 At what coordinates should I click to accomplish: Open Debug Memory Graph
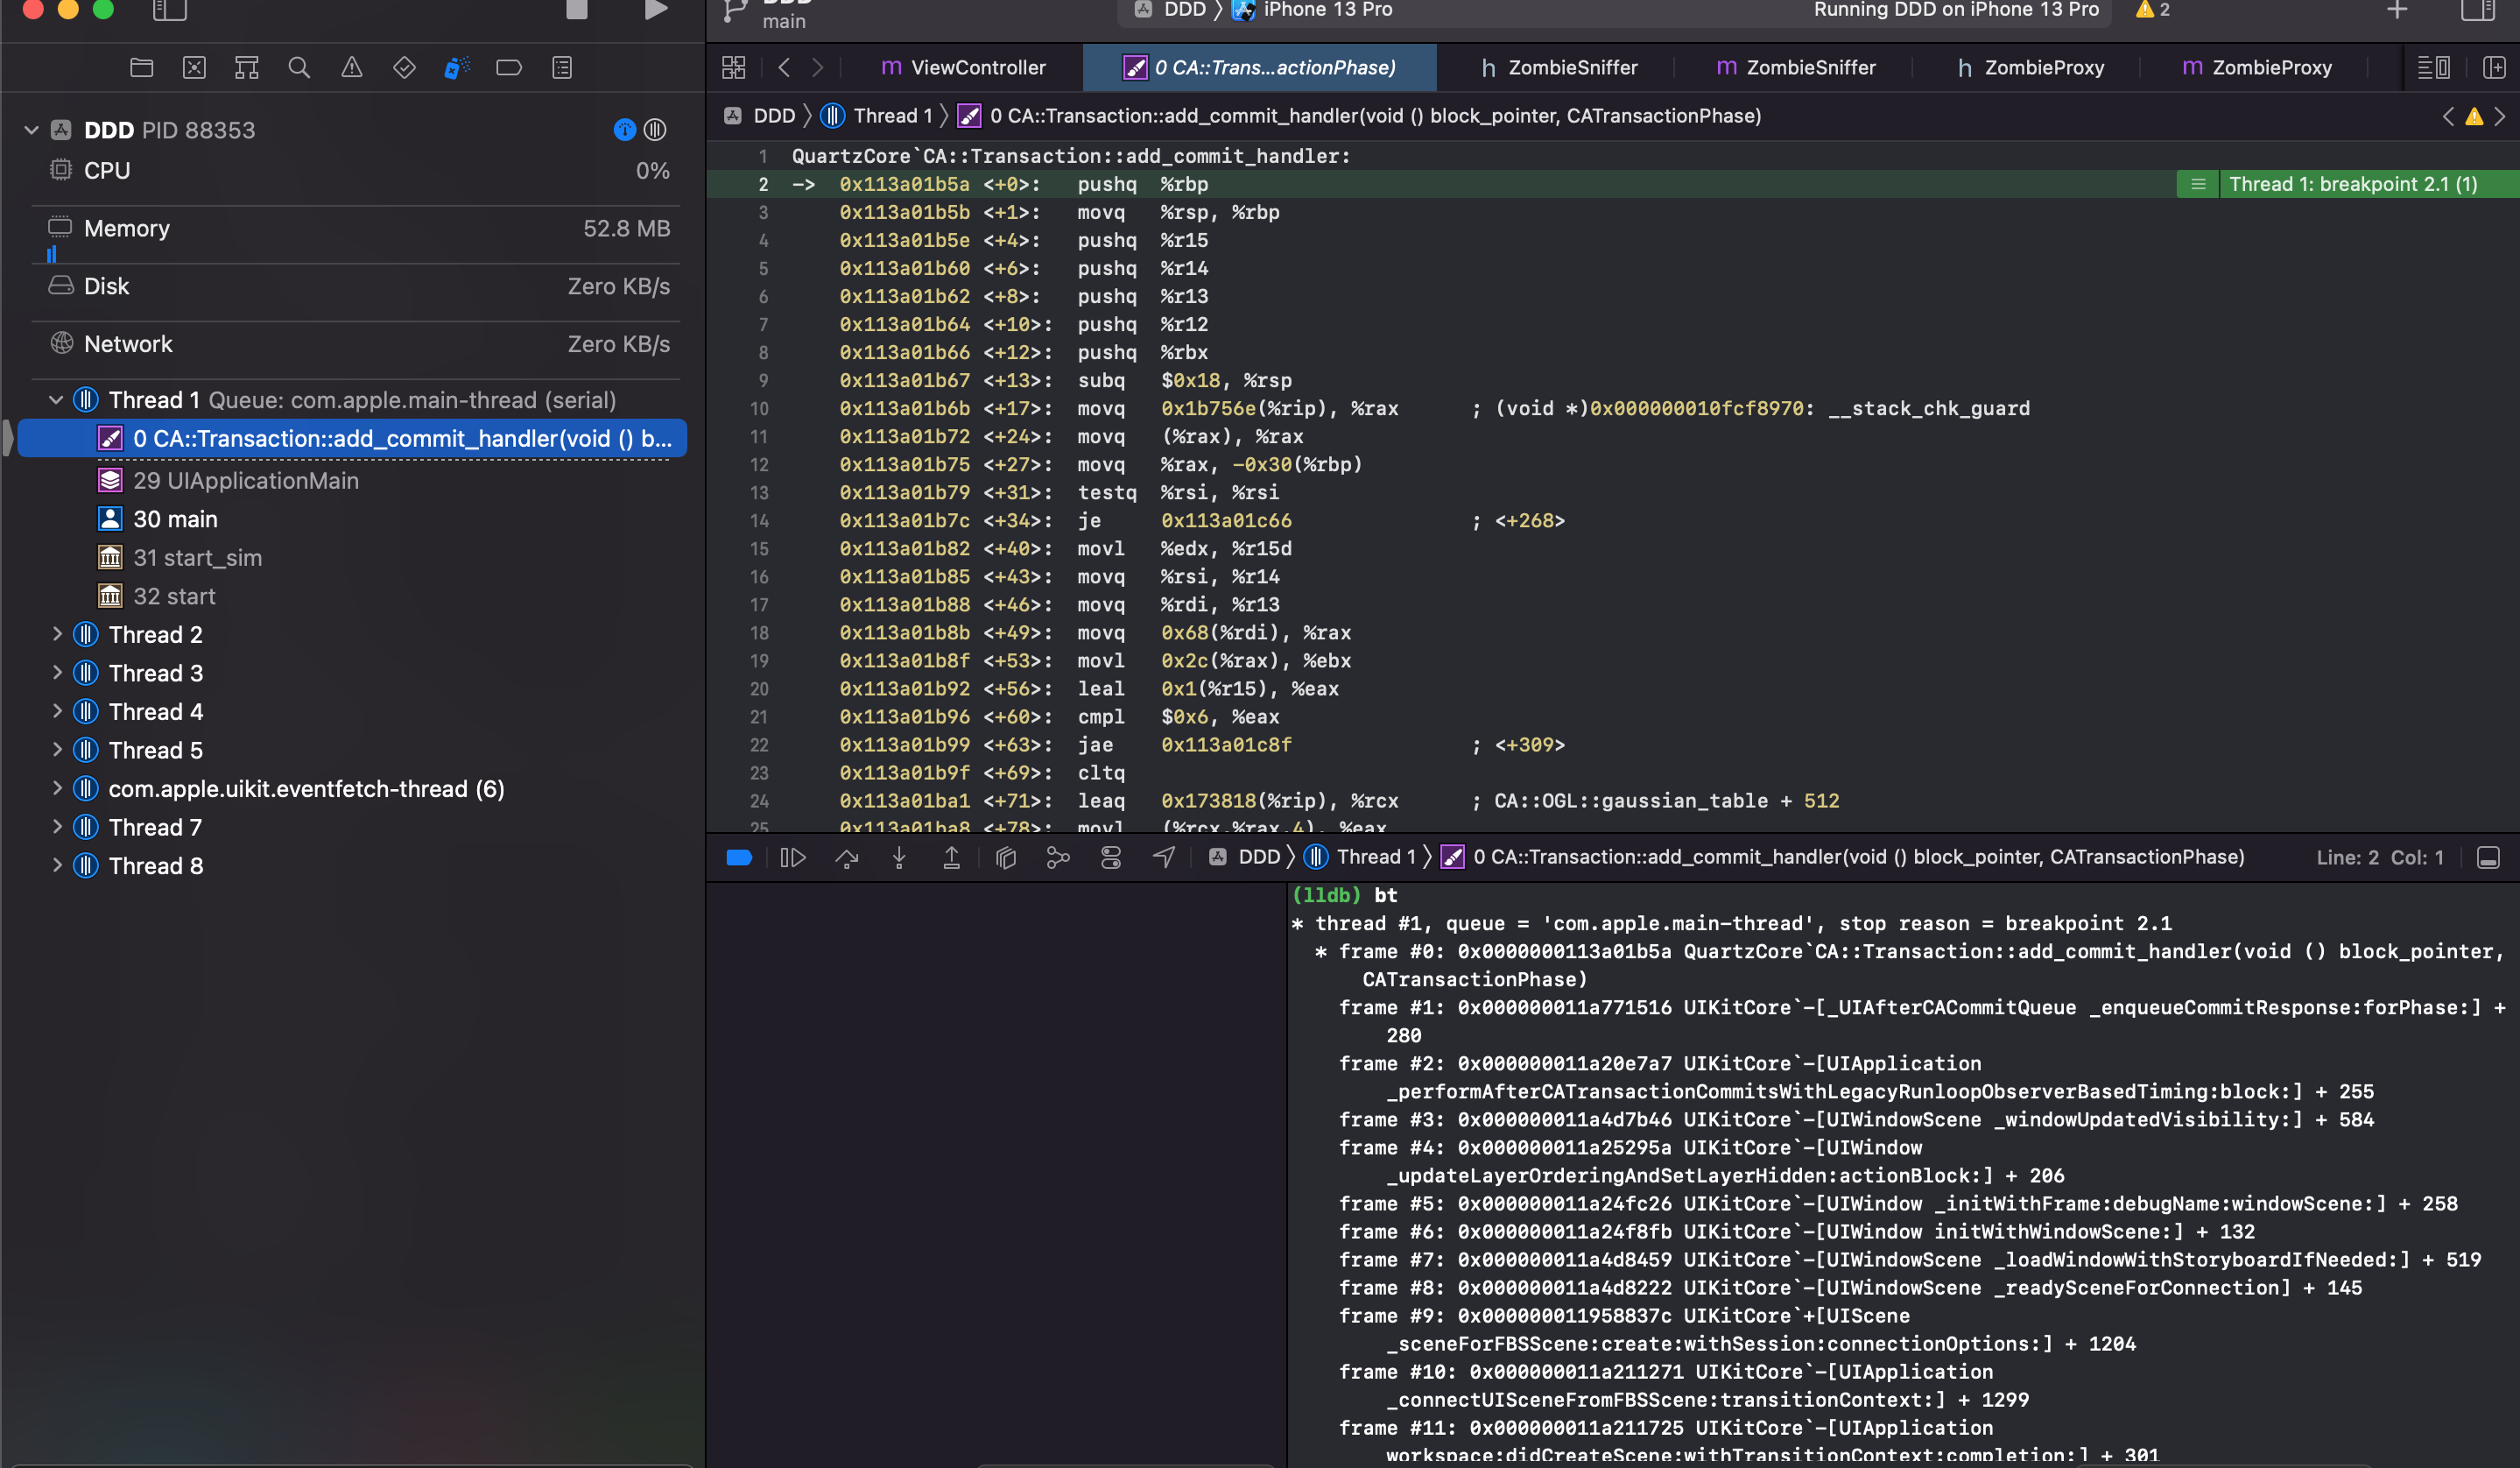tap(1058, 858)
